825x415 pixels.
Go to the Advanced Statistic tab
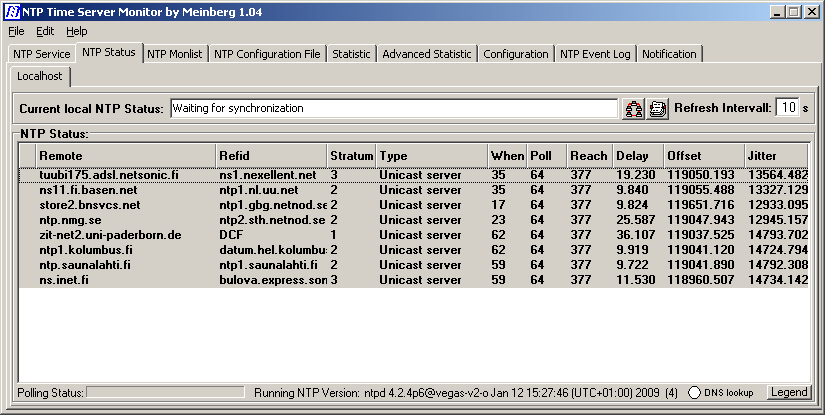(427, 54)
